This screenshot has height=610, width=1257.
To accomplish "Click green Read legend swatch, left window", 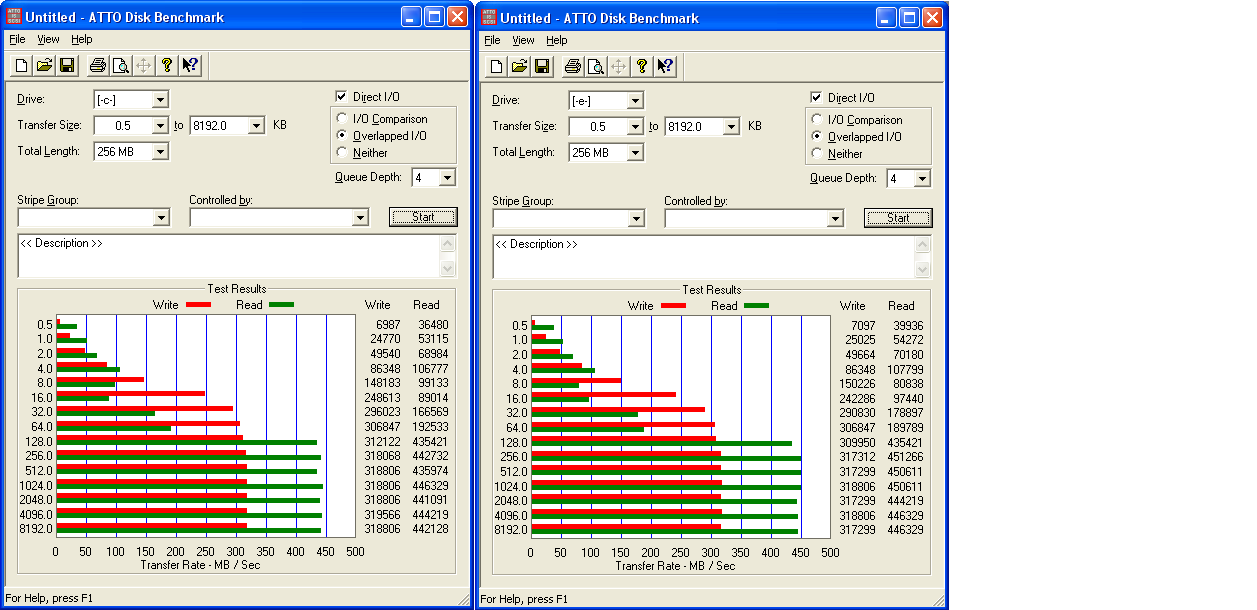I will 282,304.
